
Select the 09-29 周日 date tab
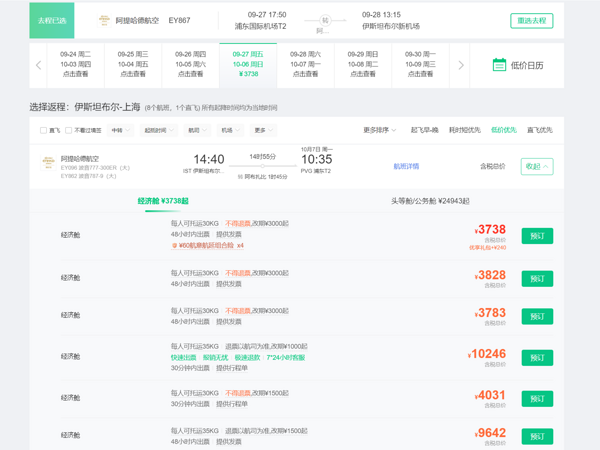coord(363,65)
